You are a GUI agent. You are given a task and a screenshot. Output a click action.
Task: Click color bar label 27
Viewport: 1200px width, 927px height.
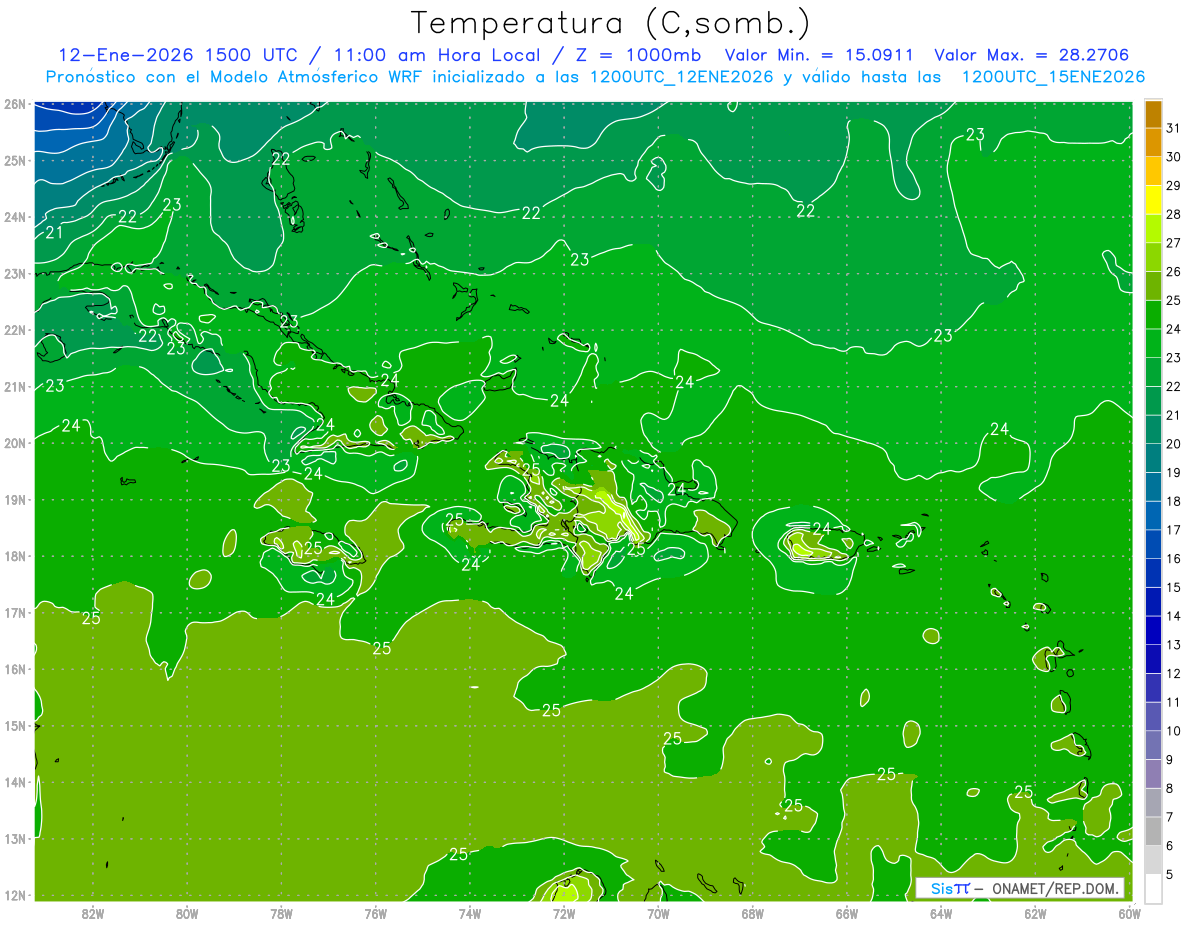[x=1173, y=243]
